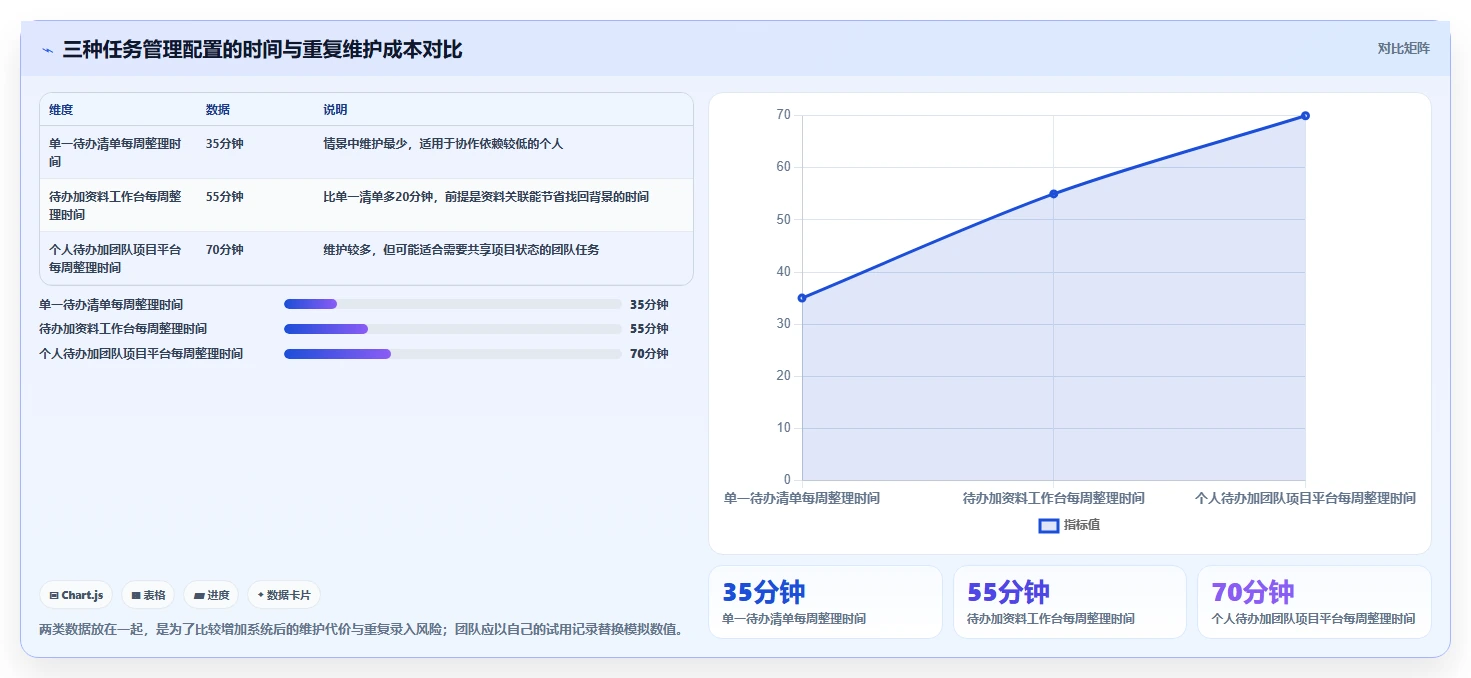Click the 70 data point on chart line
1471x678 pixels.
click(1305, 116)
